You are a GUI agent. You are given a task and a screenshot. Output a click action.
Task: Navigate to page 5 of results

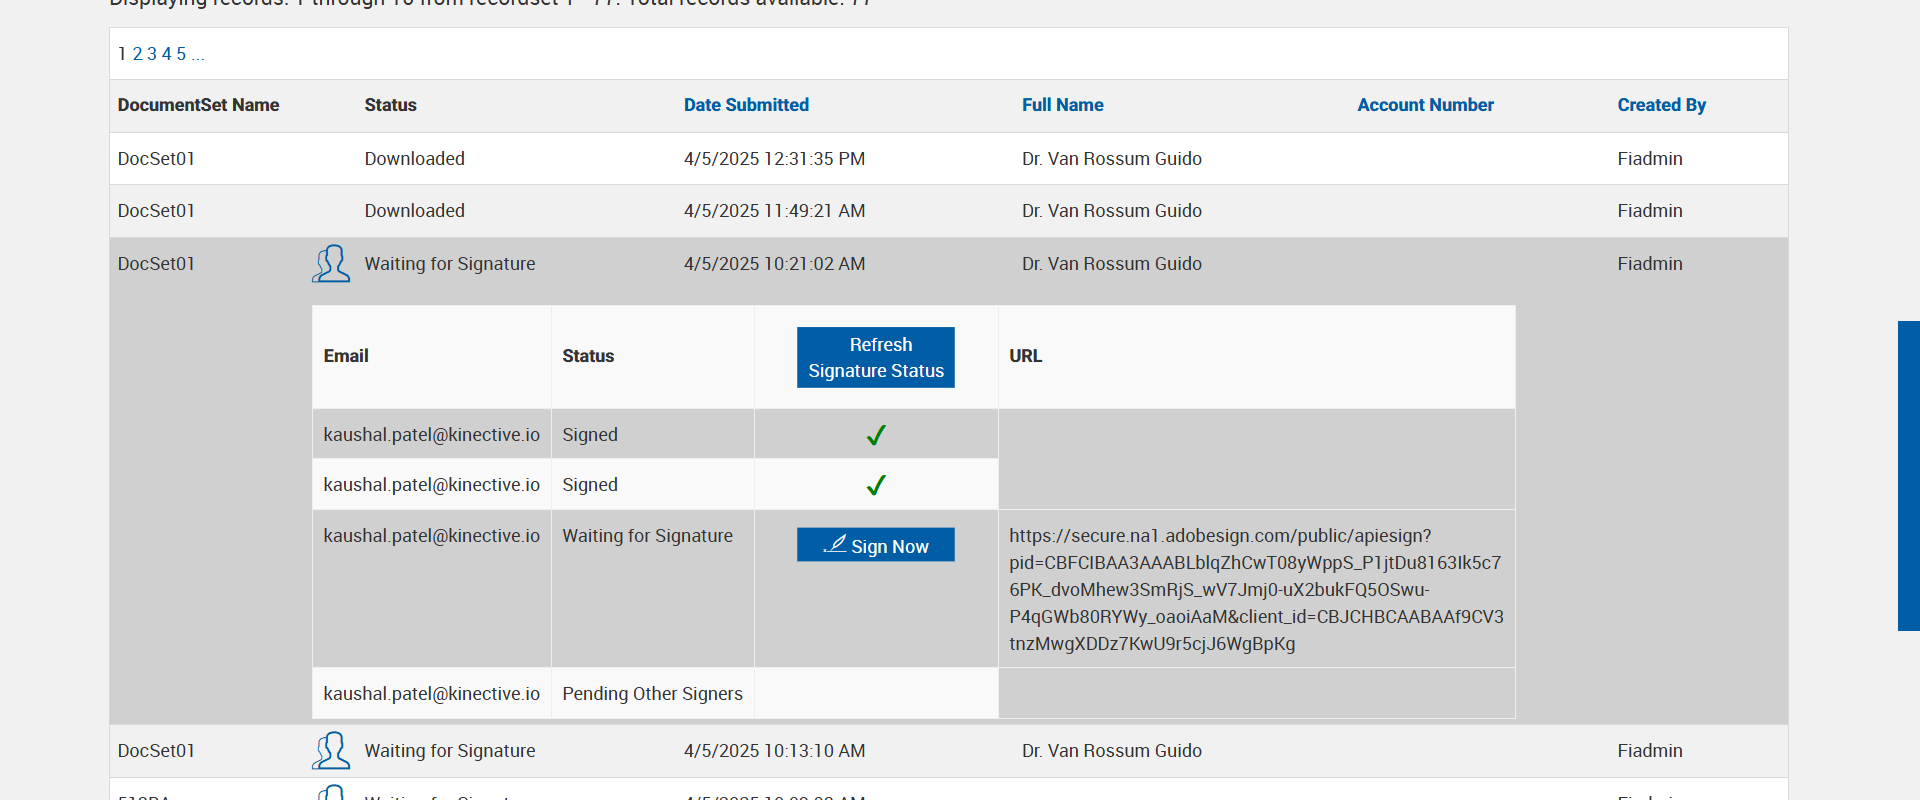pyautogui.click(x=181, y=54)
